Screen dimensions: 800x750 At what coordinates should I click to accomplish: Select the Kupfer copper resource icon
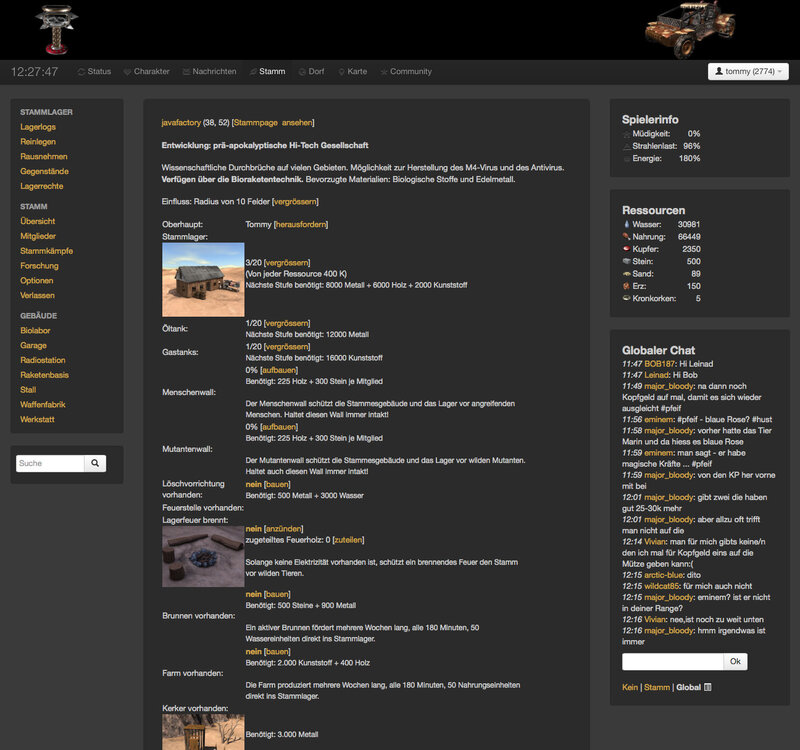click(x=626, y=249)
